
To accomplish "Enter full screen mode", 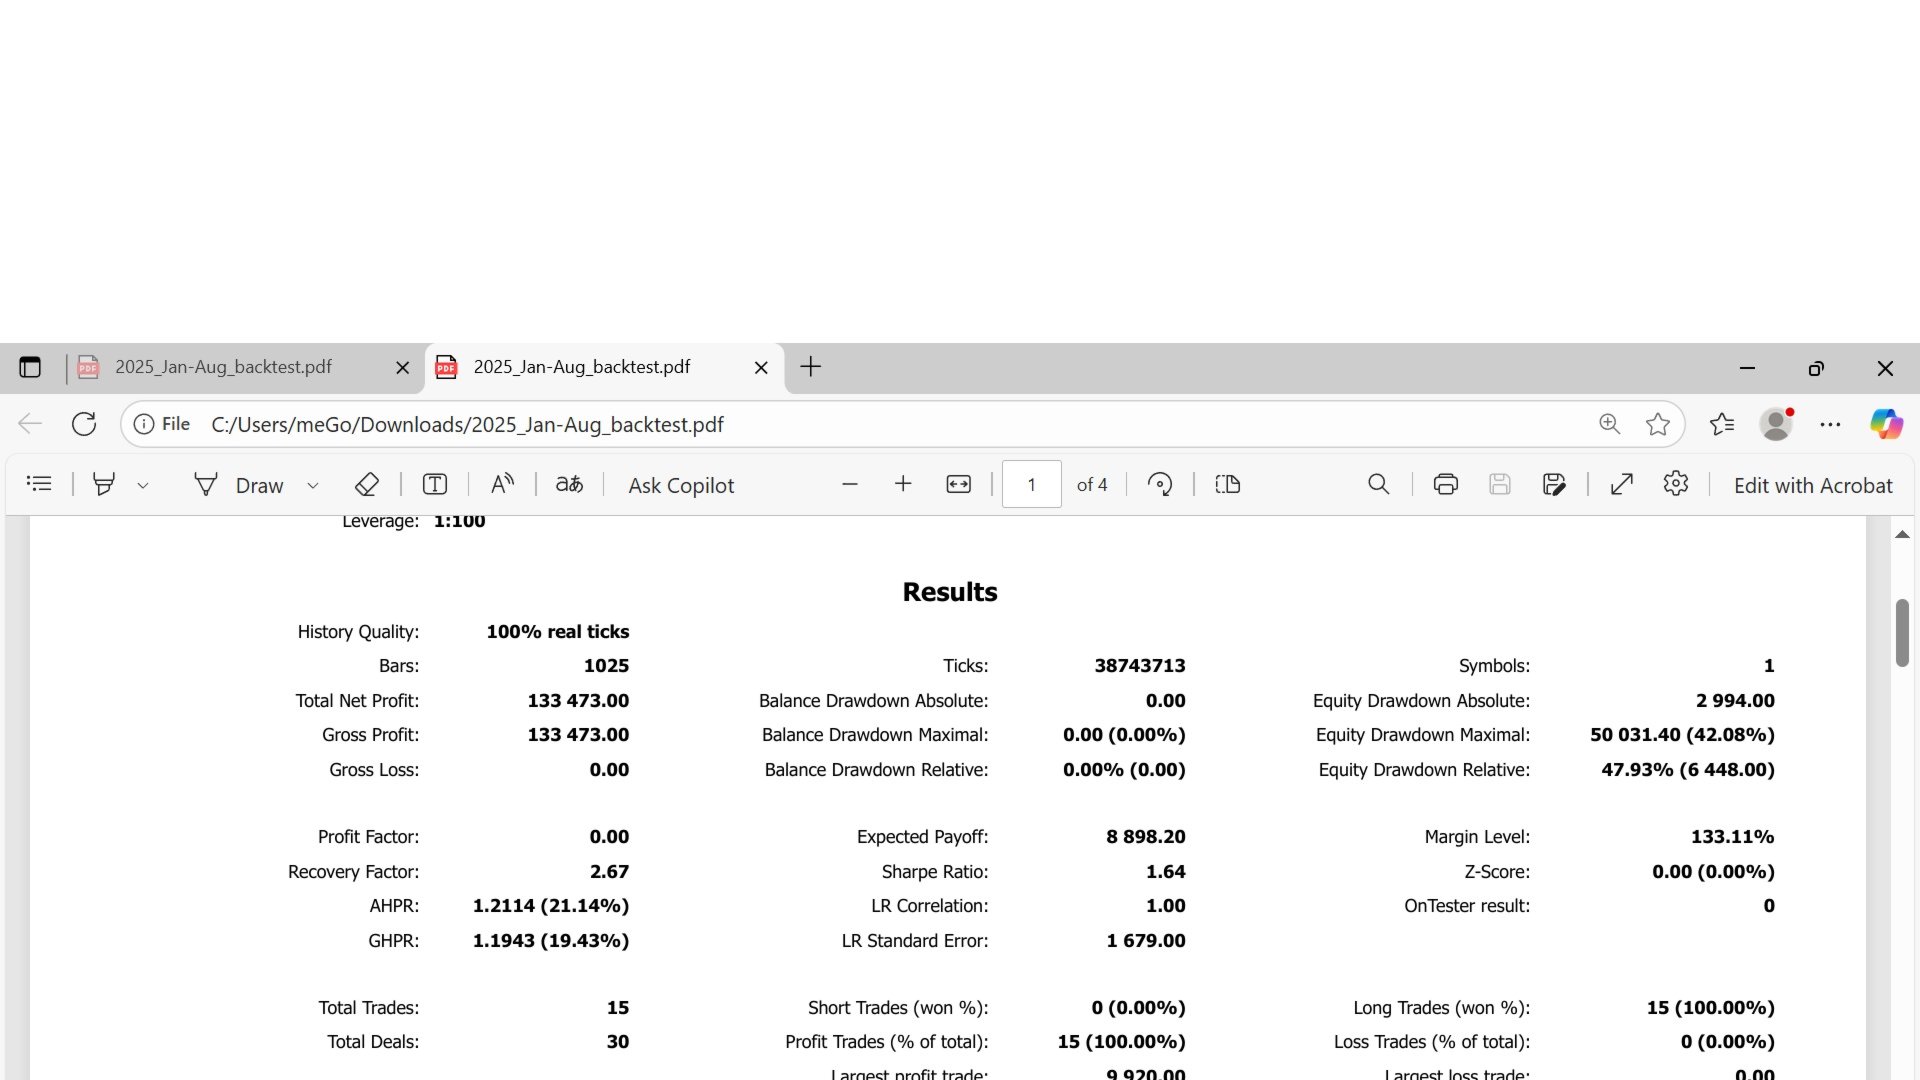I will (x=1621, y=484).
